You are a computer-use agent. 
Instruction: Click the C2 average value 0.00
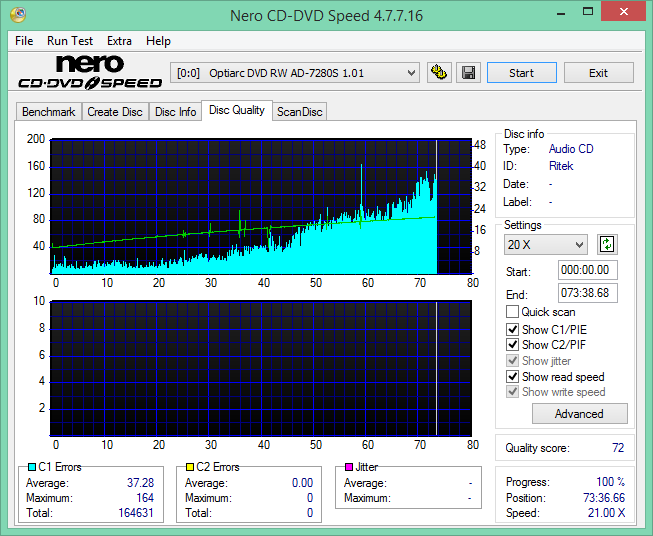click(x=302, y=483)
